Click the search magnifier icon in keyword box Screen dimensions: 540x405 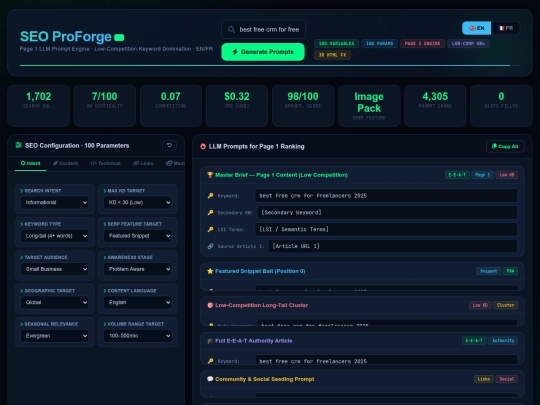231,30
